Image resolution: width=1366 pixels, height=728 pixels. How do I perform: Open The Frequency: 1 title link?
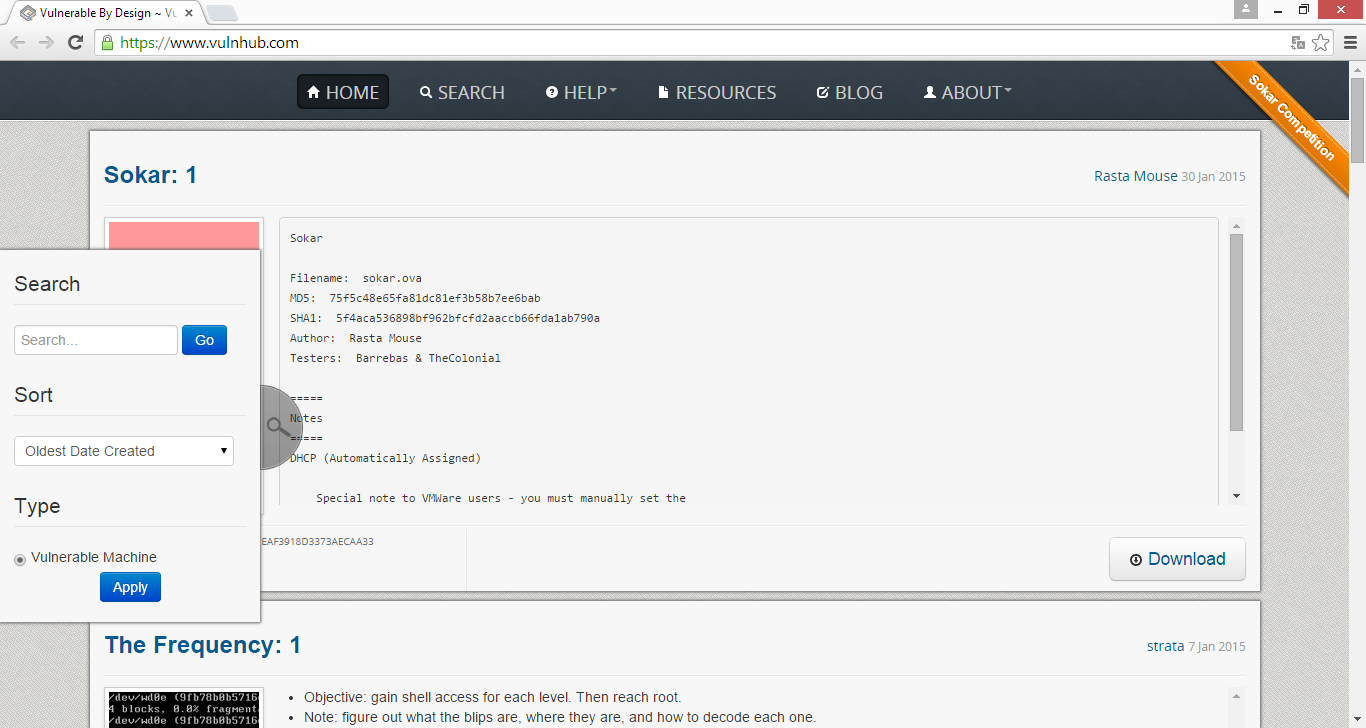click(x=203, y=645)
